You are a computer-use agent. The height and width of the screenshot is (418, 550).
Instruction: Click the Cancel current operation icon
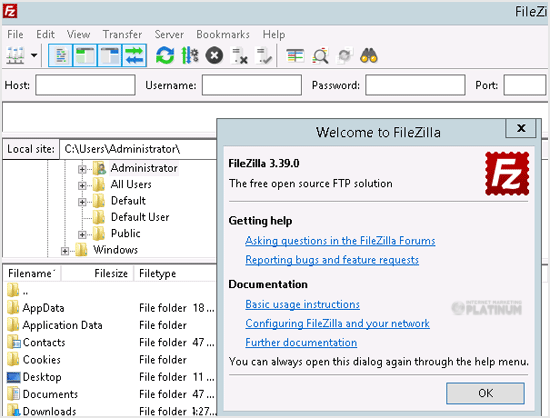(x=214, y=55)
